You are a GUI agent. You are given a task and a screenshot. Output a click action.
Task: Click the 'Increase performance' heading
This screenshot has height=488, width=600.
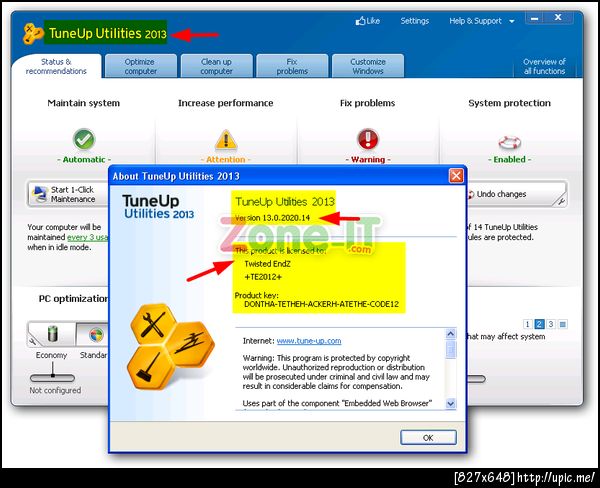click(x=226, y=103)
